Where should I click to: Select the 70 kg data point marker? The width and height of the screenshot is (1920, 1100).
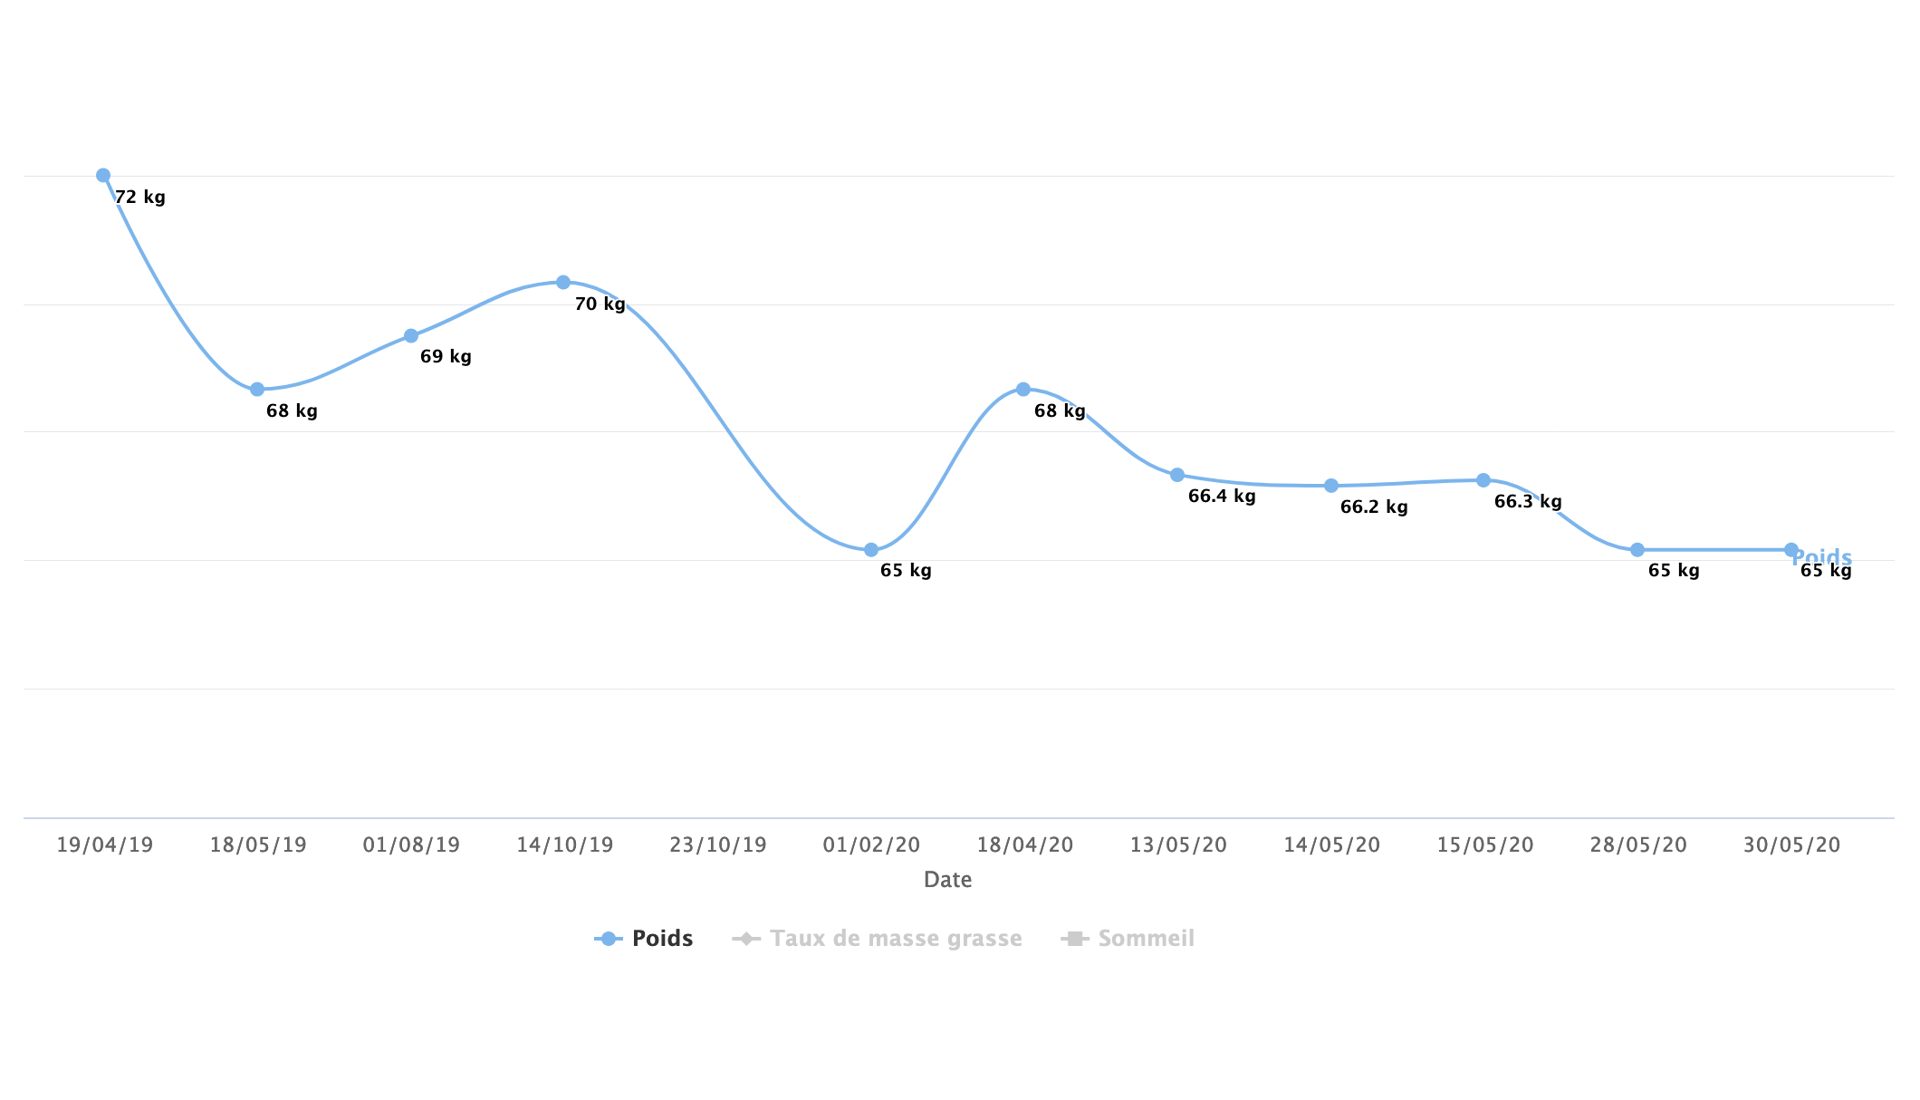click(x=563, y=283)
